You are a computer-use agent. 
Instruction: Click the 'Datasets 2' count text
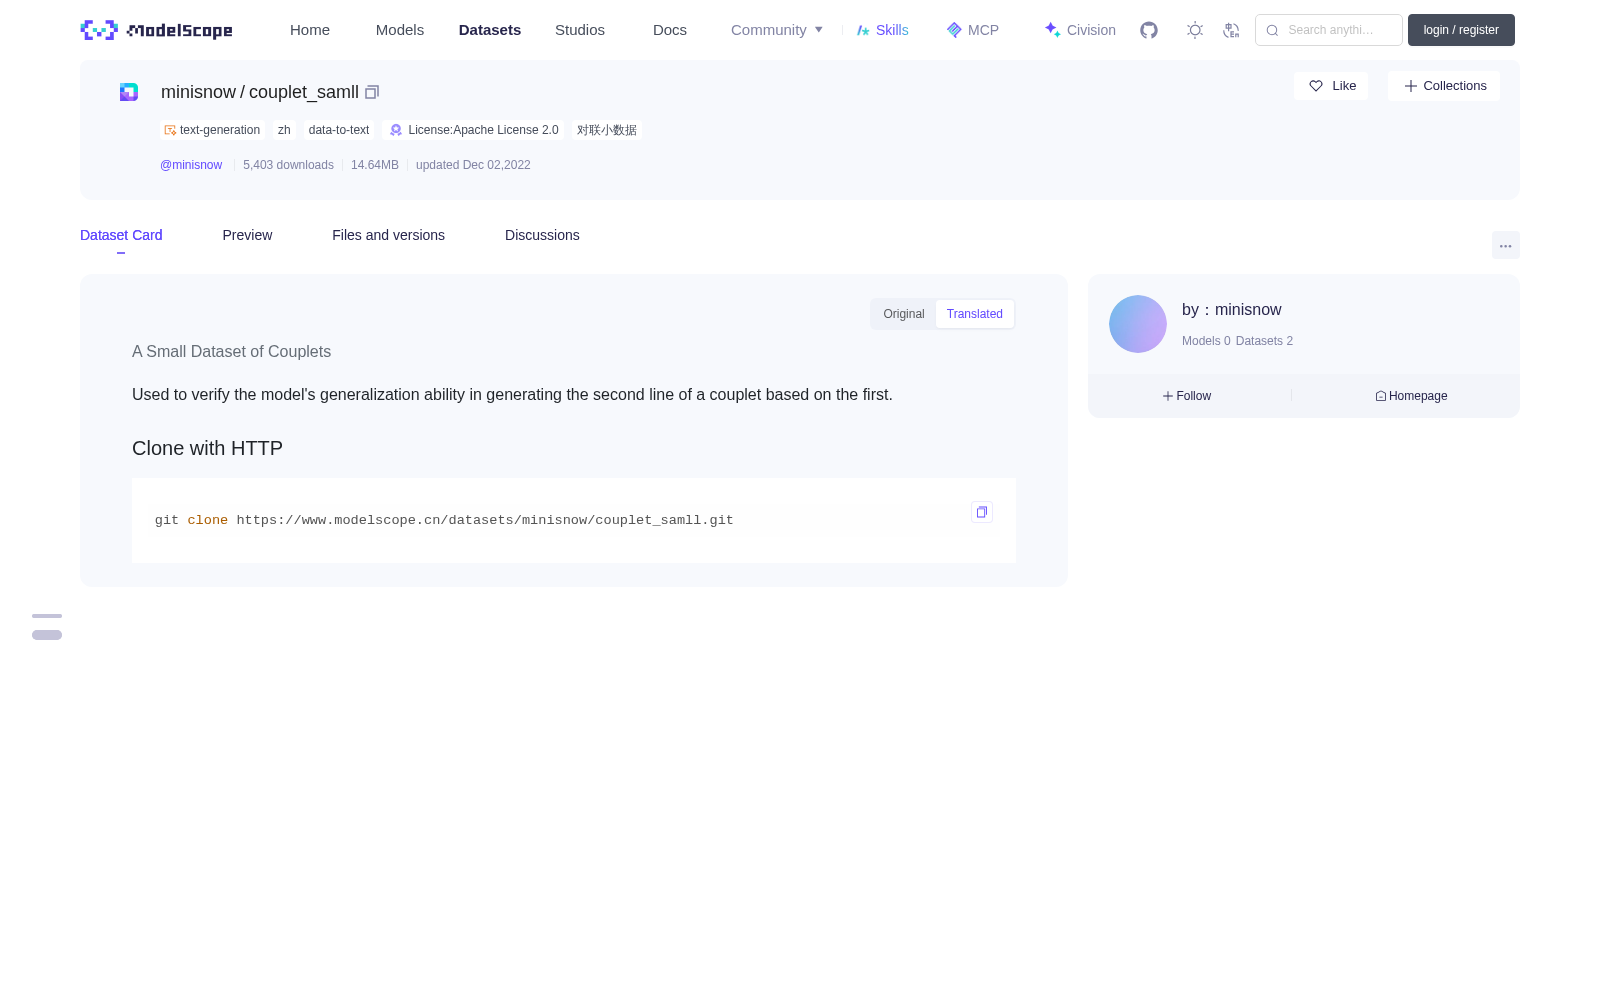tap(1264, 341)
